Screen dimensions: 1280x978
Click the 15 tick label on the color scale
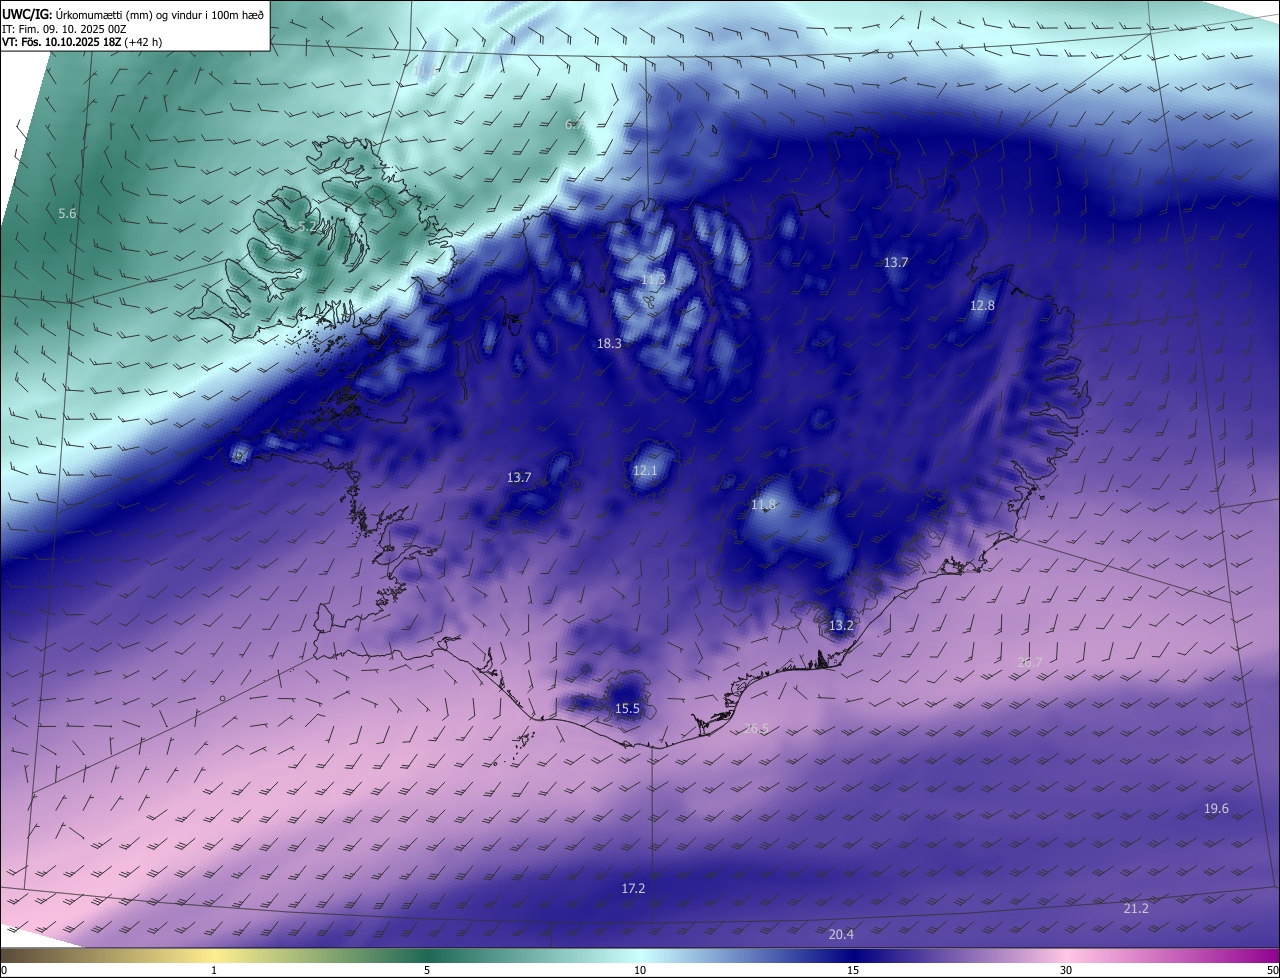[x=853, y=970]
